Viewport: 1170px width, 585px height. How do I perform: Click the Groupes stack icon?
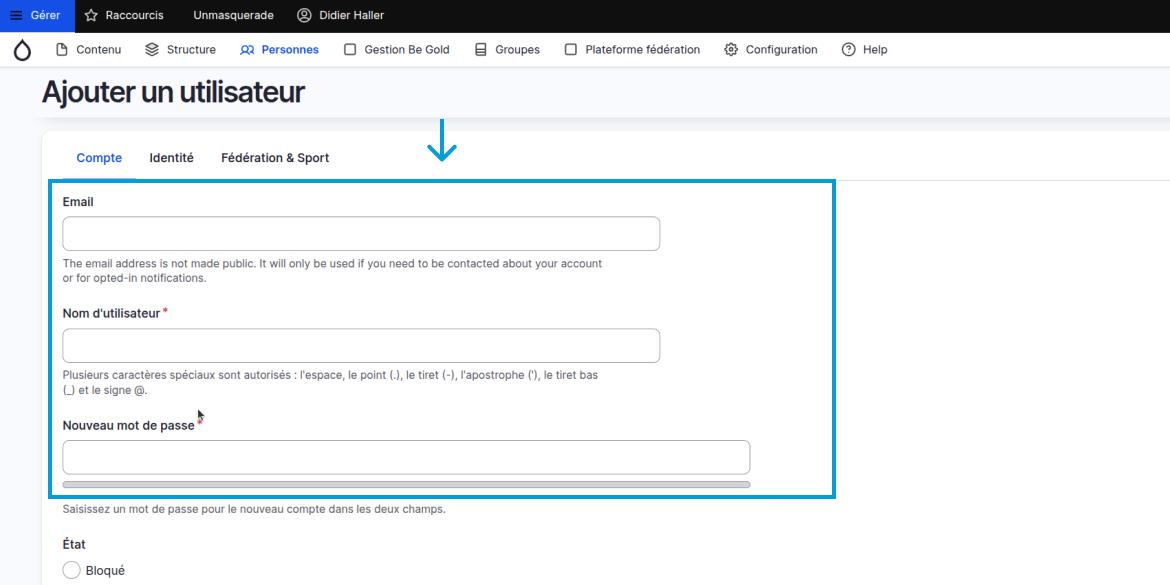(481, 50)
